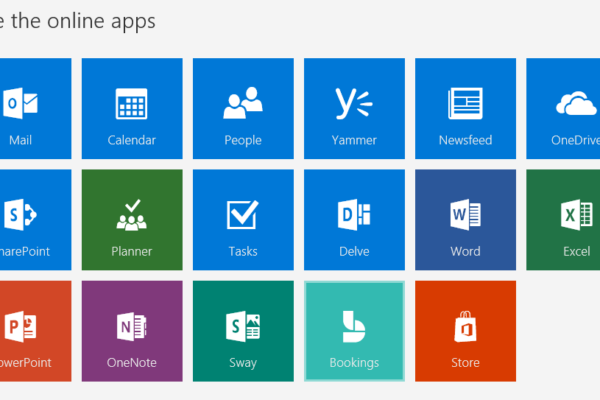
Task: Open the Sway tile
Action: click(243, 331)
